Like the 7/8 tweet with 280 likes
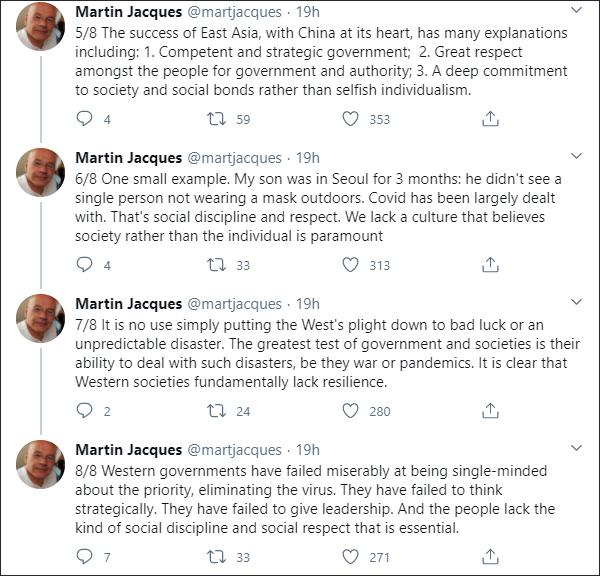Screen dimensions: 600x576 350,411
